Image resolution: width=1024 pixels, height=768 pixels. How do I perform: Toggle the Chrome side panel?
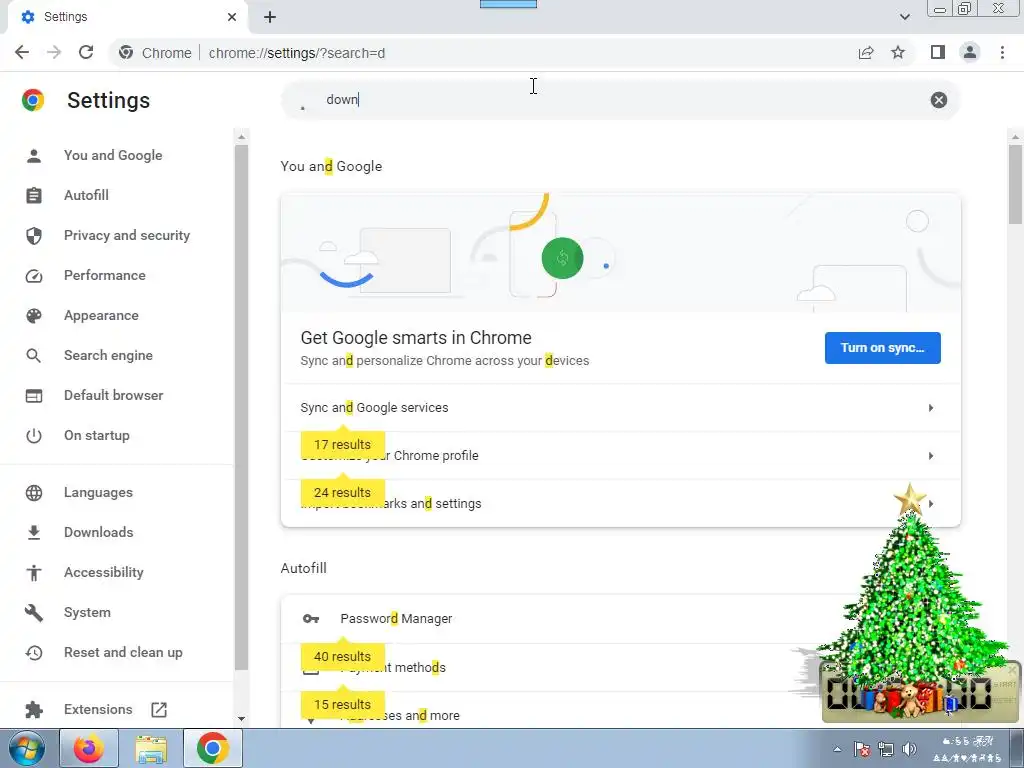(x=938, y=52)
